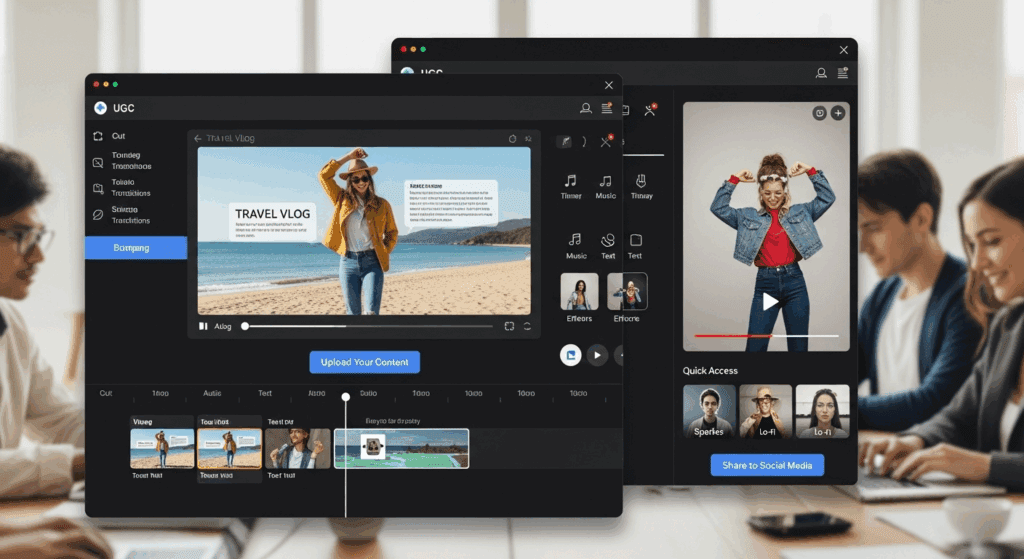Open the right Lo-Fi preset with a woman
The height and width of the screenshot is (559, 1024).
[822, 411]
